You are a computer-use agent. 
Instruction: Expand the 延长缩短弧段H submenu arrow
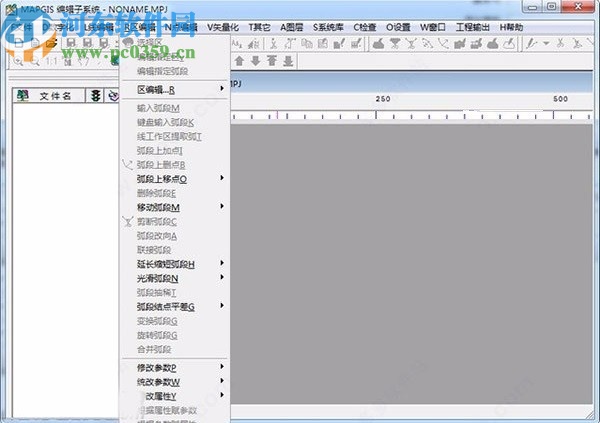pyautogui.click(x=222, y=263)
